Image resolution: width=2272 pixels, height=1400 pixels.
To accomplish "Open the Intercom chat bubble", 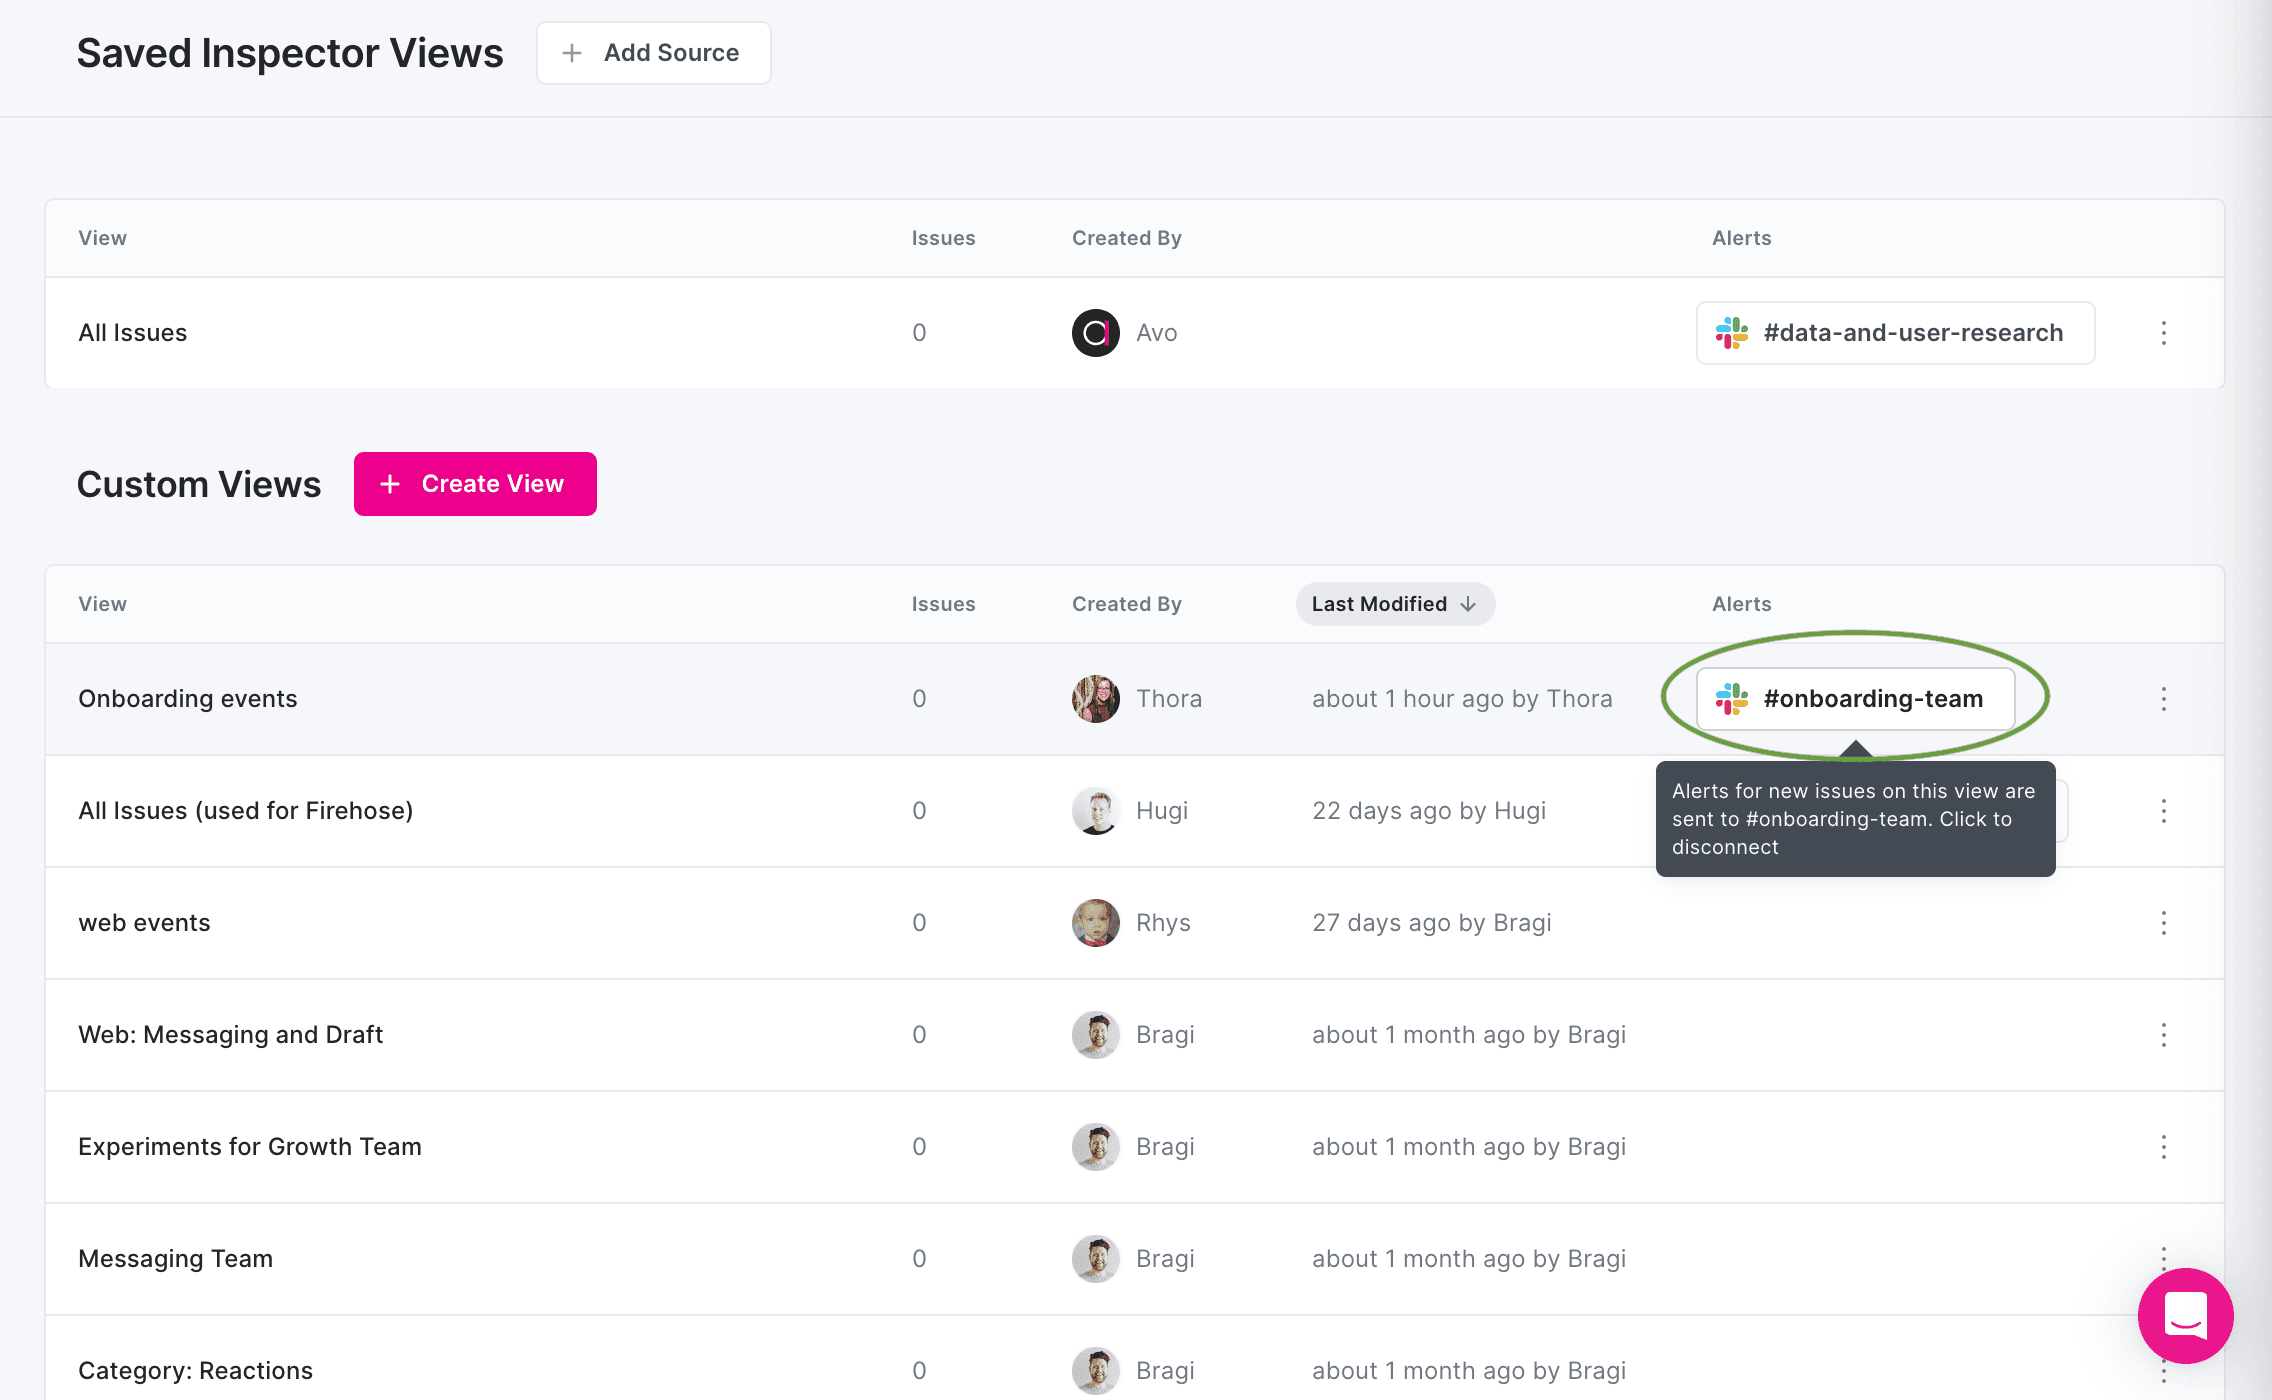I will pyautogui.click(x=2185, y=1317).
